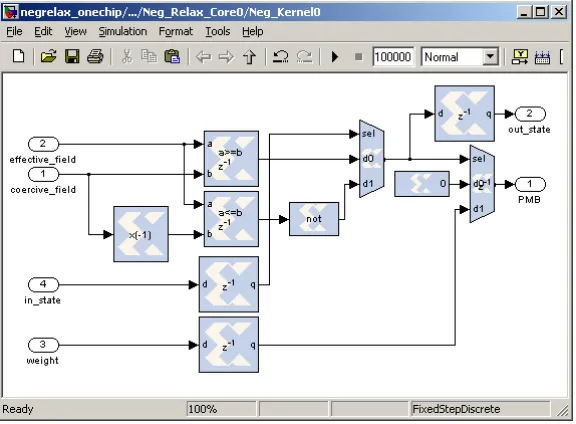
Task: Go up to parent system arrow
Action: [250, 57]
